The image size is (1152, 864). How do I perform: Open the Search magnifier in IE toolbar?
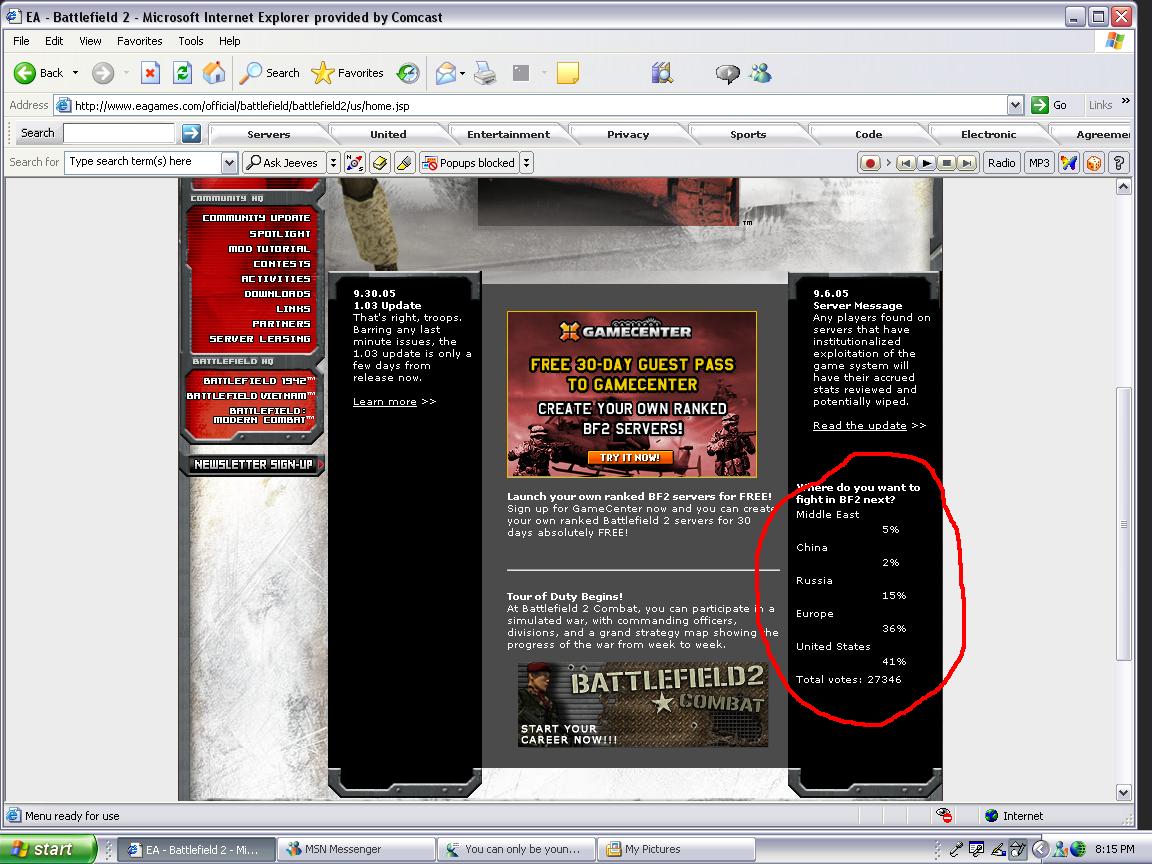270,73
